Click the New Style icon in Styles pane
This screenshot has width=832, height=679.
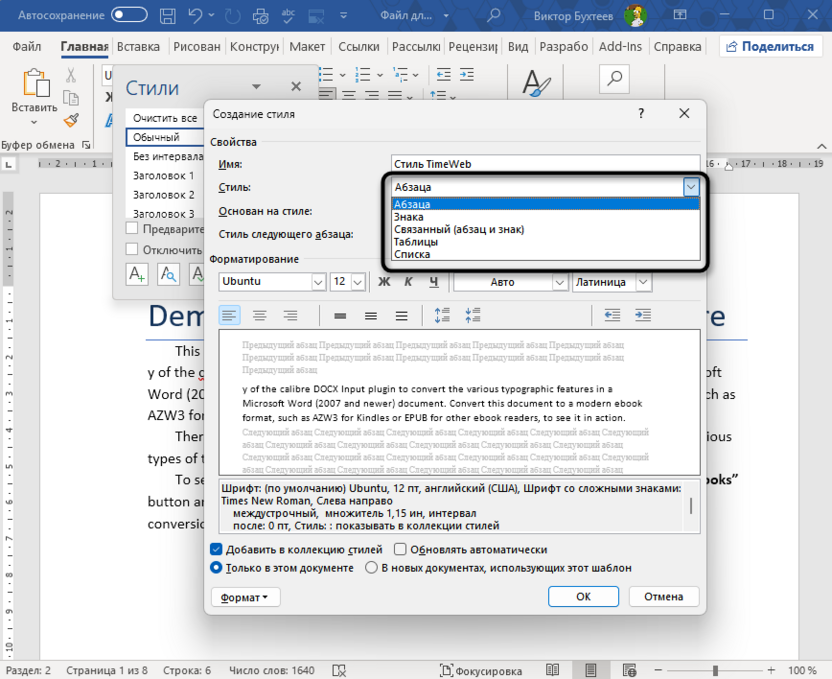pos(136,274)
